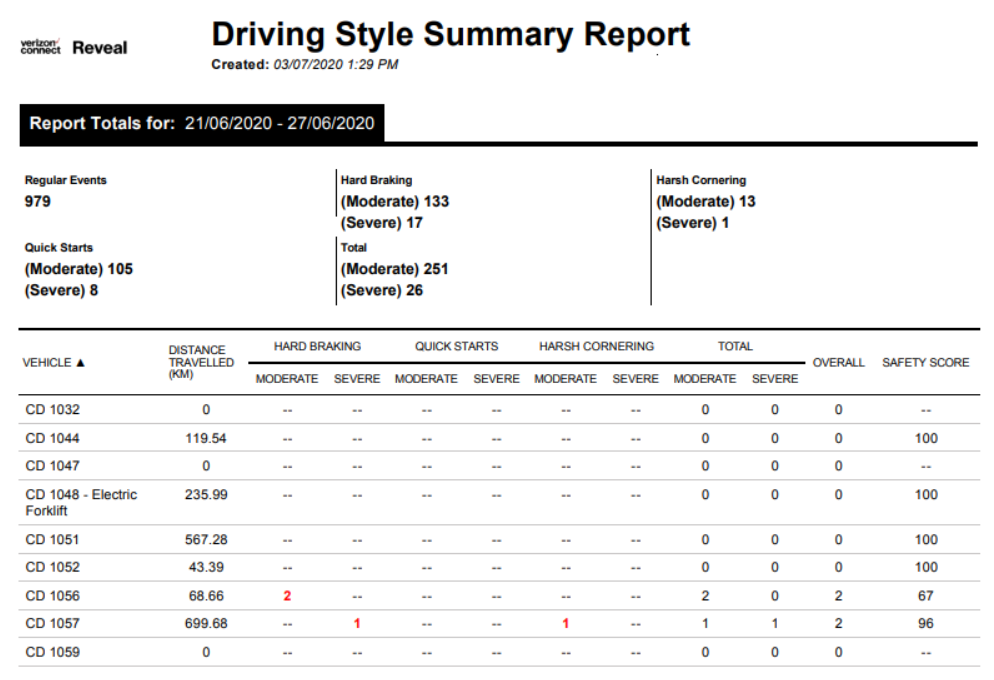994x680 pixels.
Task: Click Hard Braking Severe 17 total
Action: pyautogui.click(x=382, y=223)
